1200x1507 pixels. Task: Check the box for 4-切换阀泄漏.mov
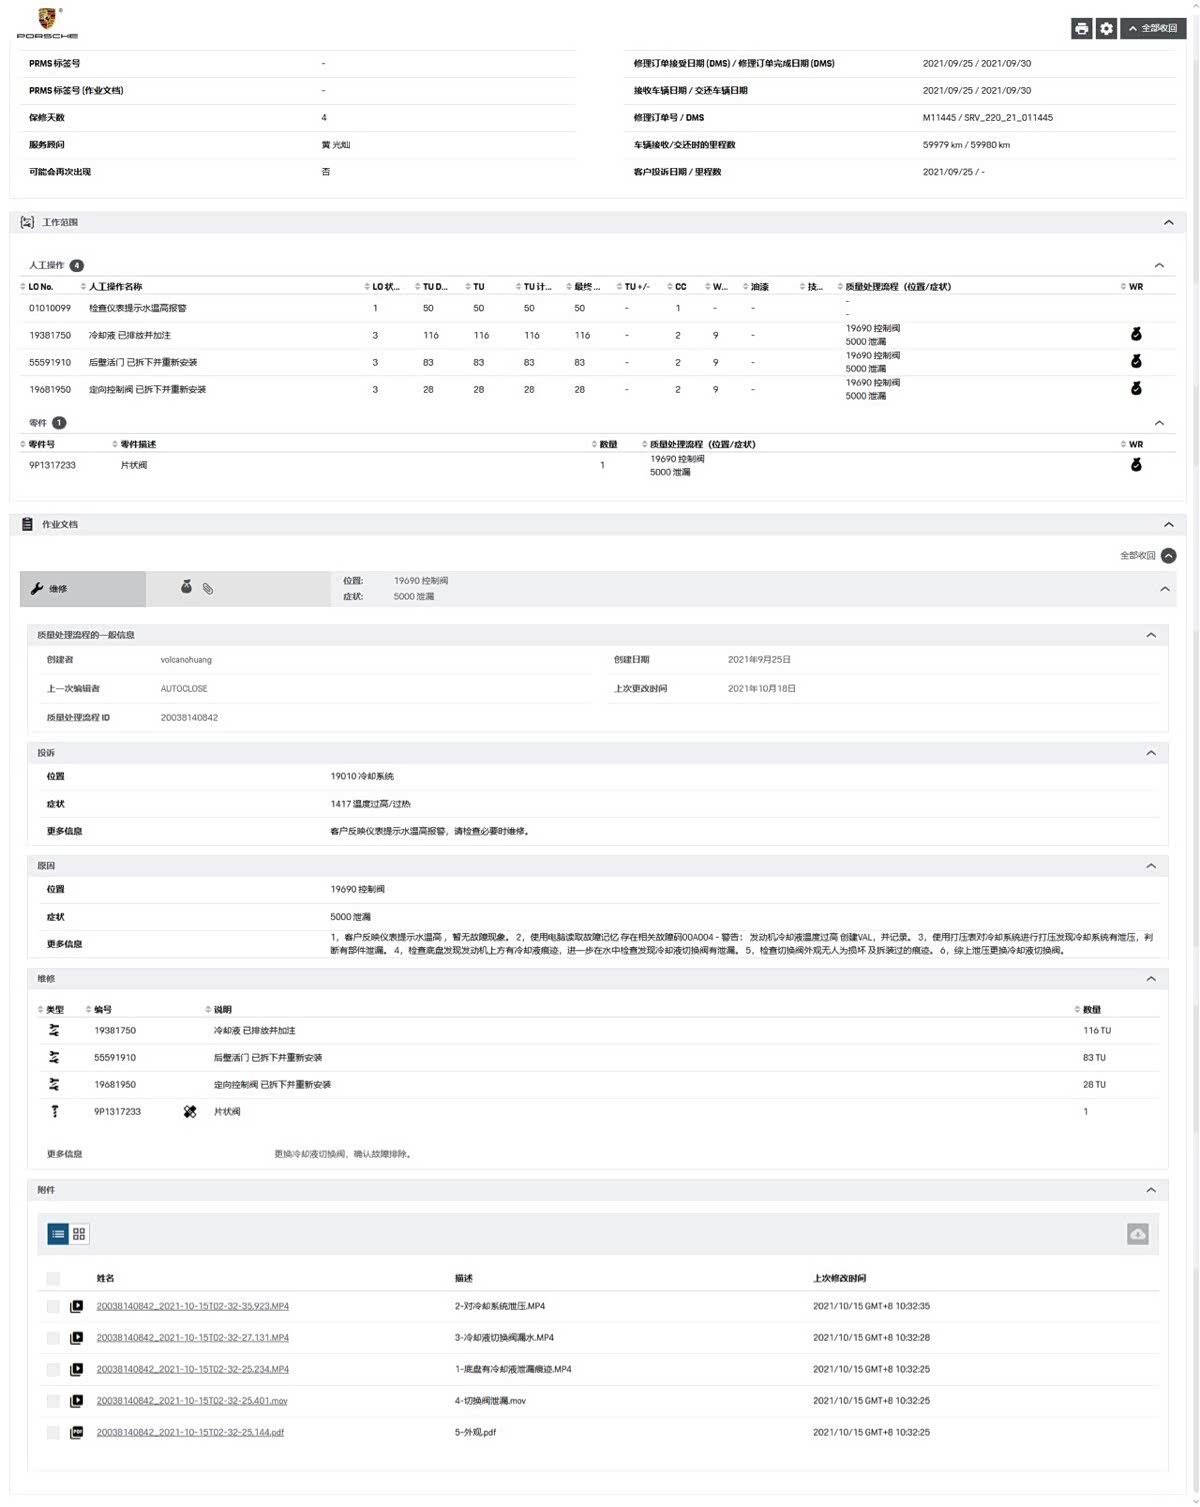[x=53, y=1401]
